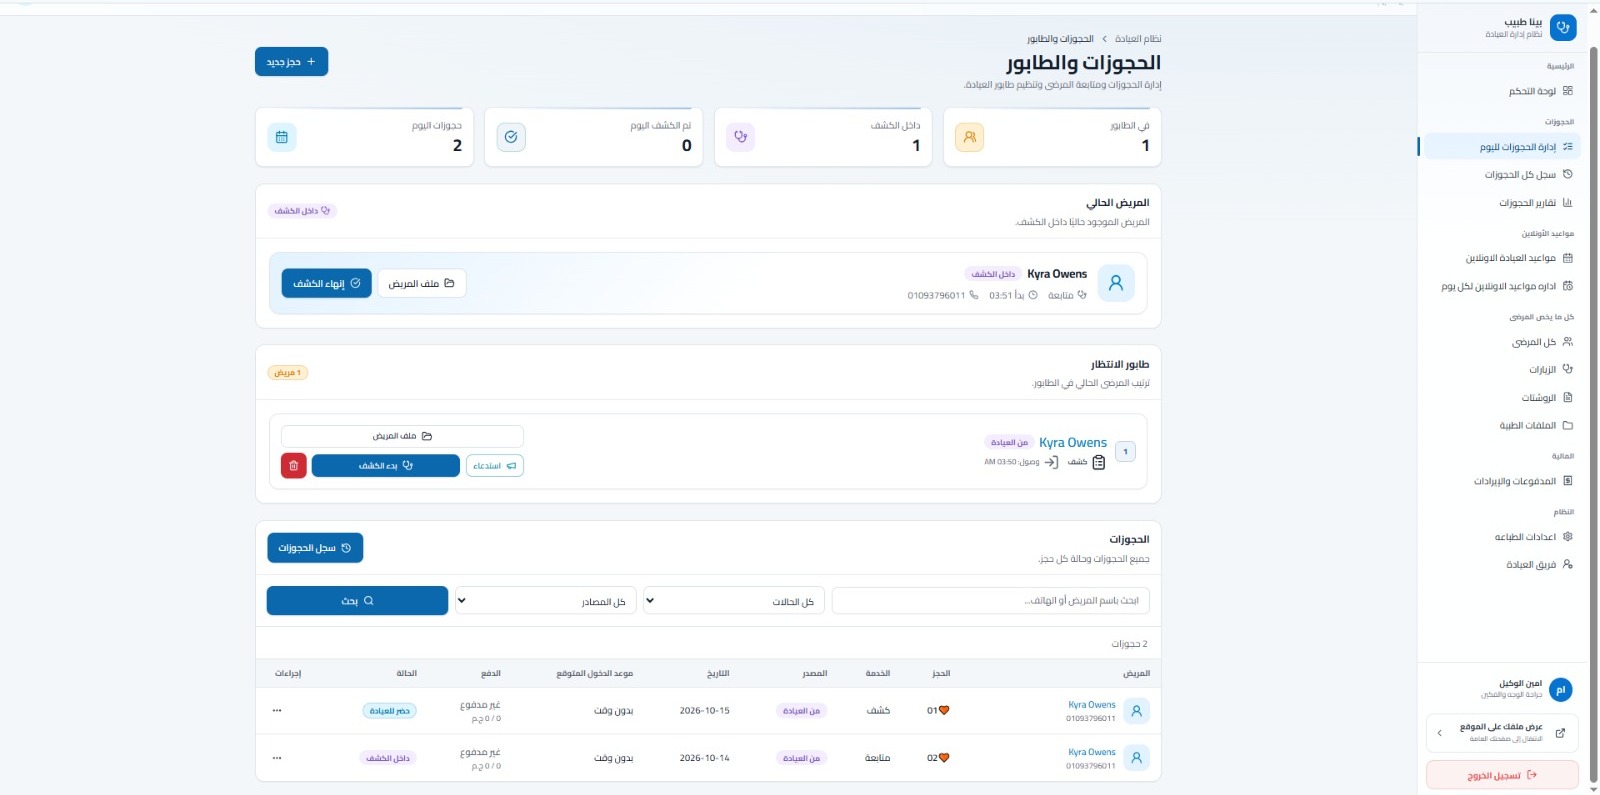Open the كل المصادر source filter dropdown
Image resolution: width=1600 pixels, height=795 pixels.
(546, 601)
